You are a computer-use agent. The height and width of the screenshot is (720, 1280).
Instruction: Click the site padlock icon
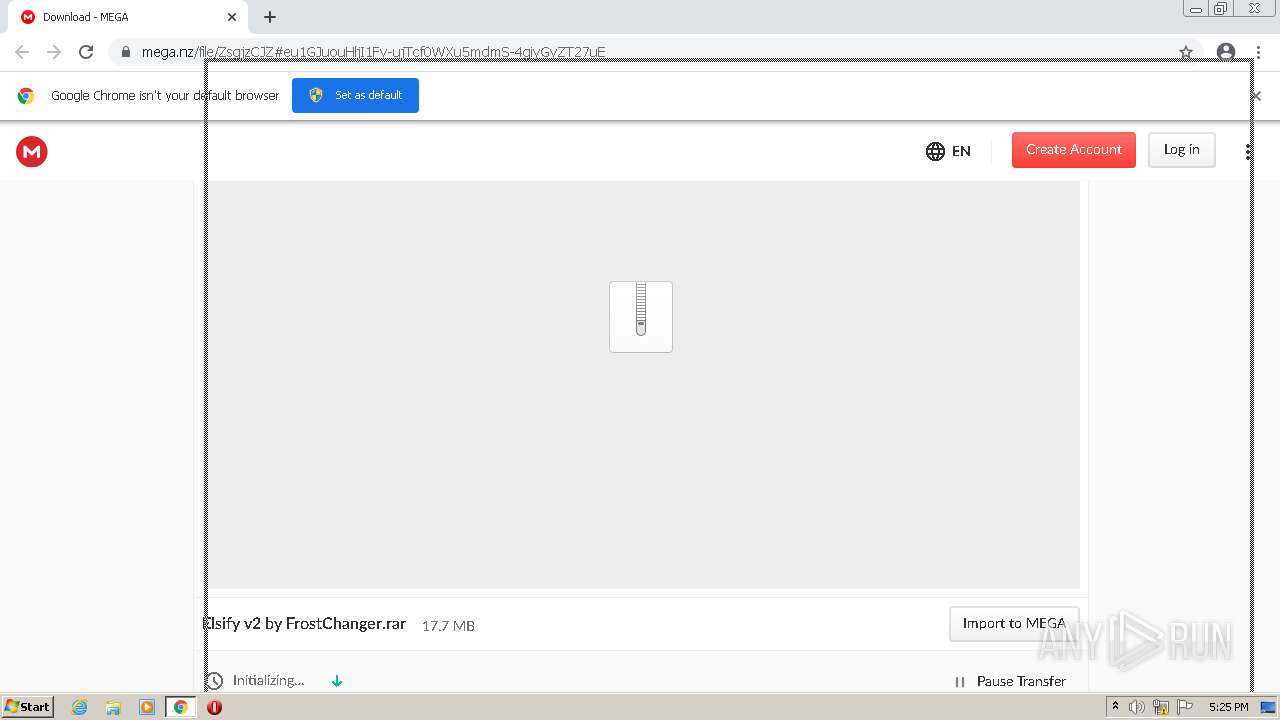(x=126, y=52)
